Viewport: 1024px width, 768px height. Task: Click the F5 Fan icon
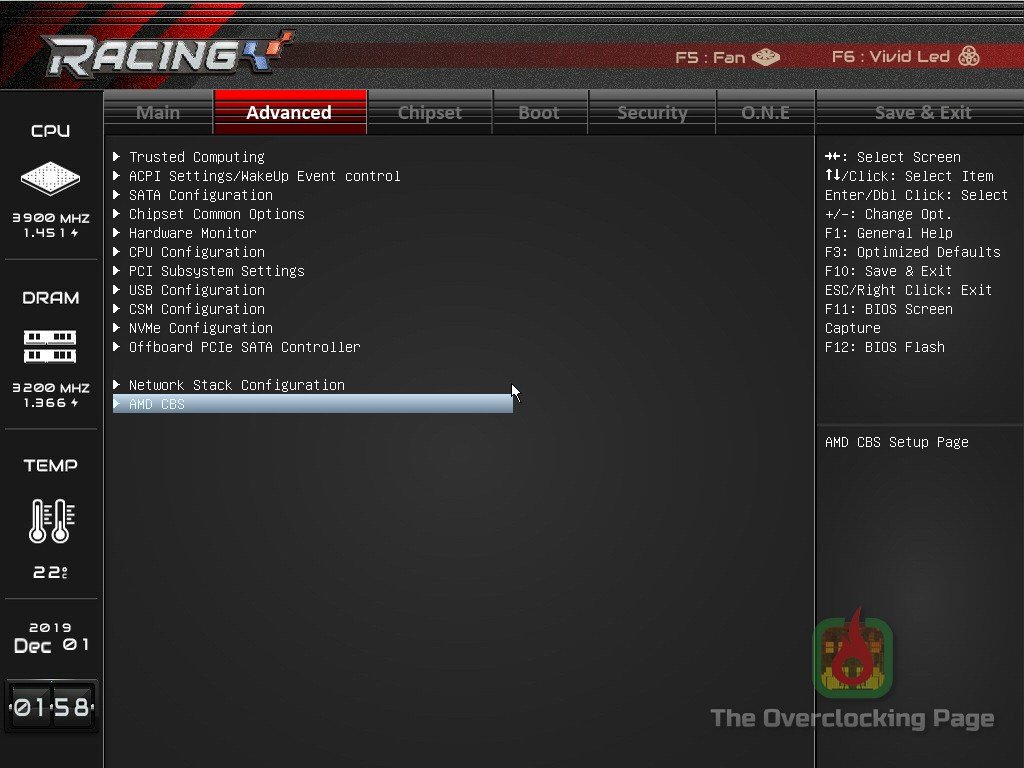pyautogui.click(x=765, y=57)
